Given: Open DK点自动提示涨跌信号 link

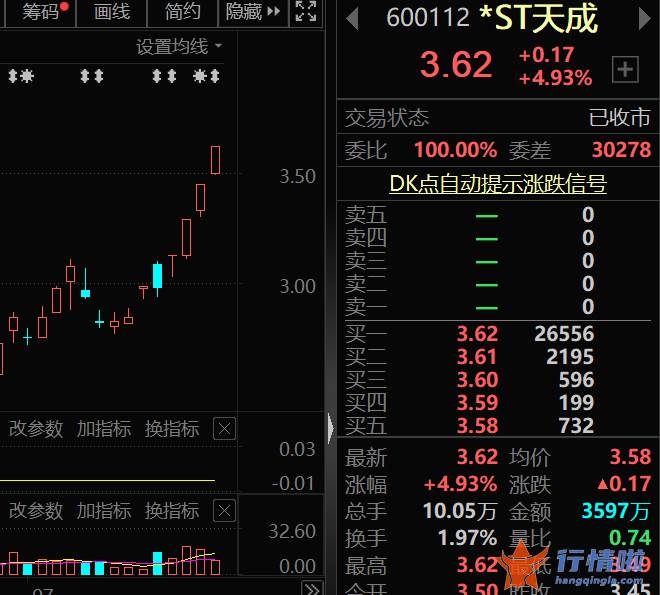Looking at the screenshot, I should pyautogui.click(x=498, y=183).
